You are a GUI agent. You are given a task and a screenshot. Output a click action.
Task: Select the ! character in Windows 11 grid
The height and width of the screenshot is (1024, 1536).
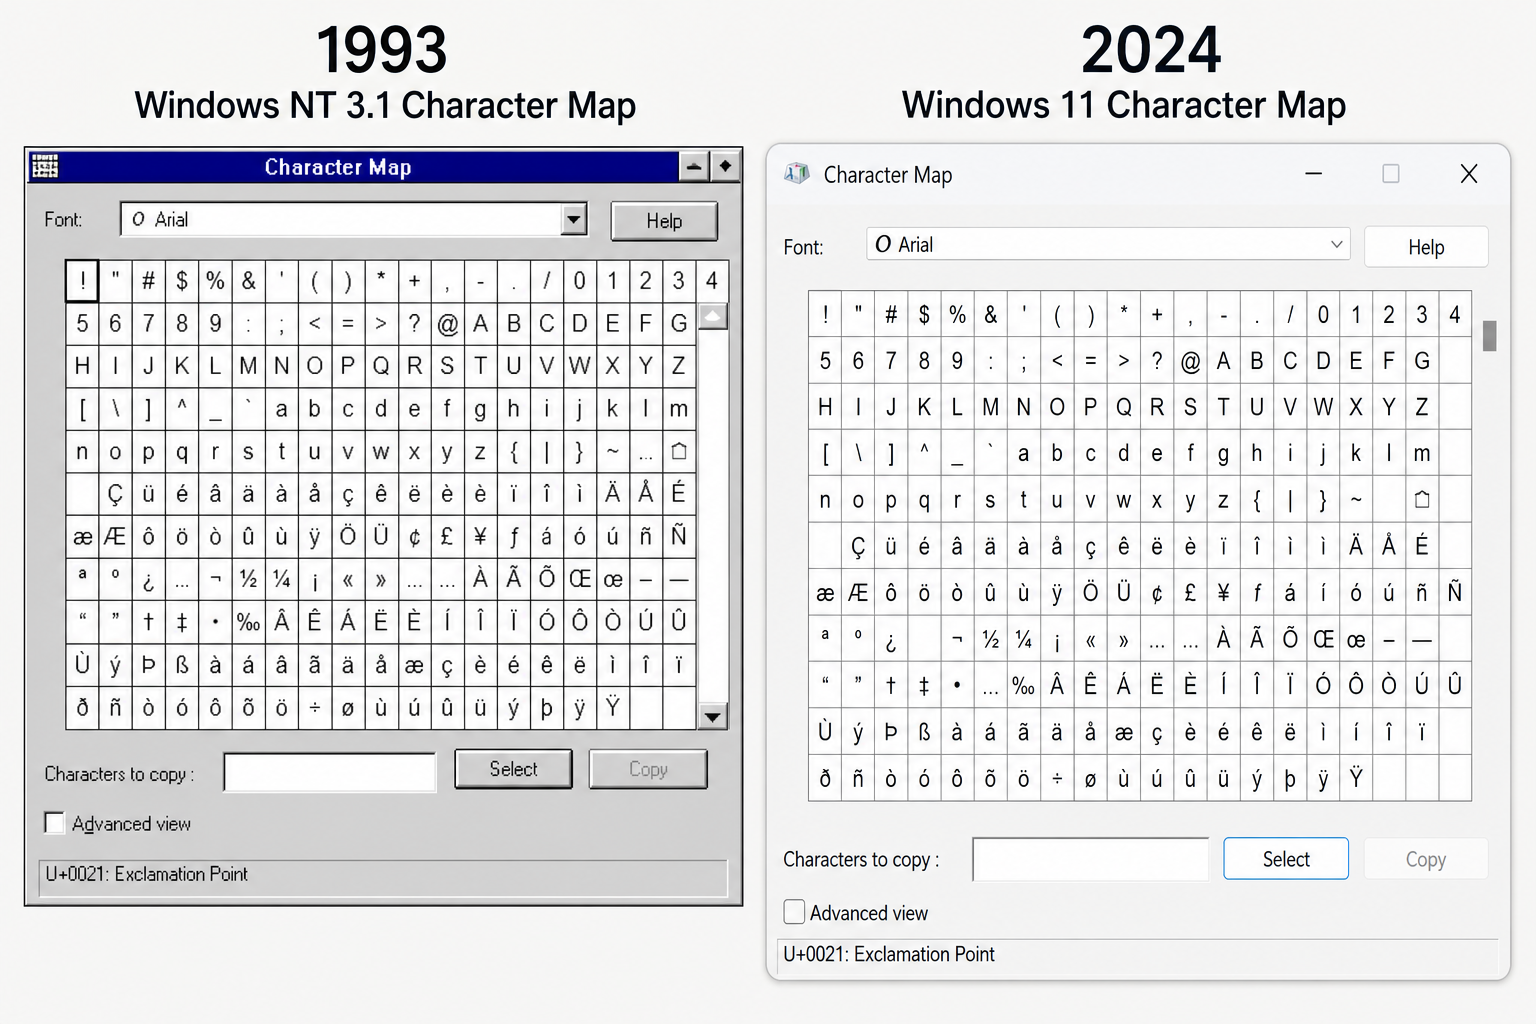tap(825, 315)
